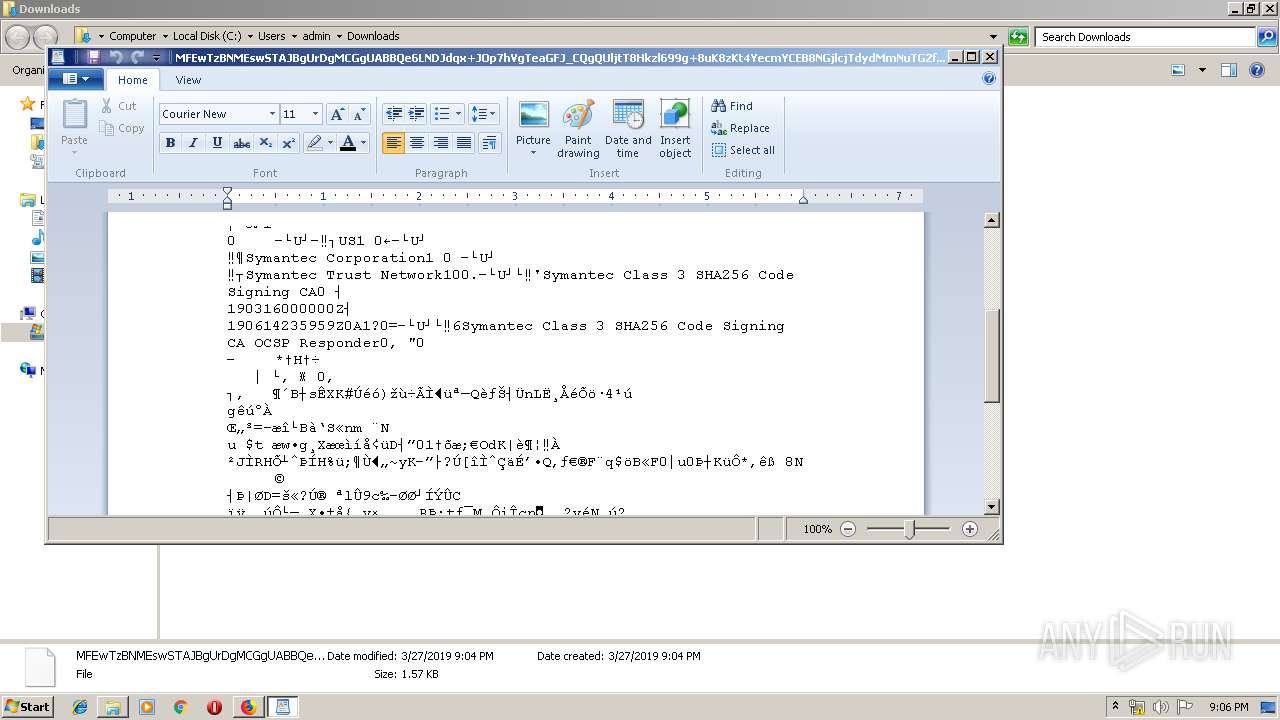
Task: Click Users in Explorer address breadcrumb
Action: pyautogui.click(x=272, y=36)
